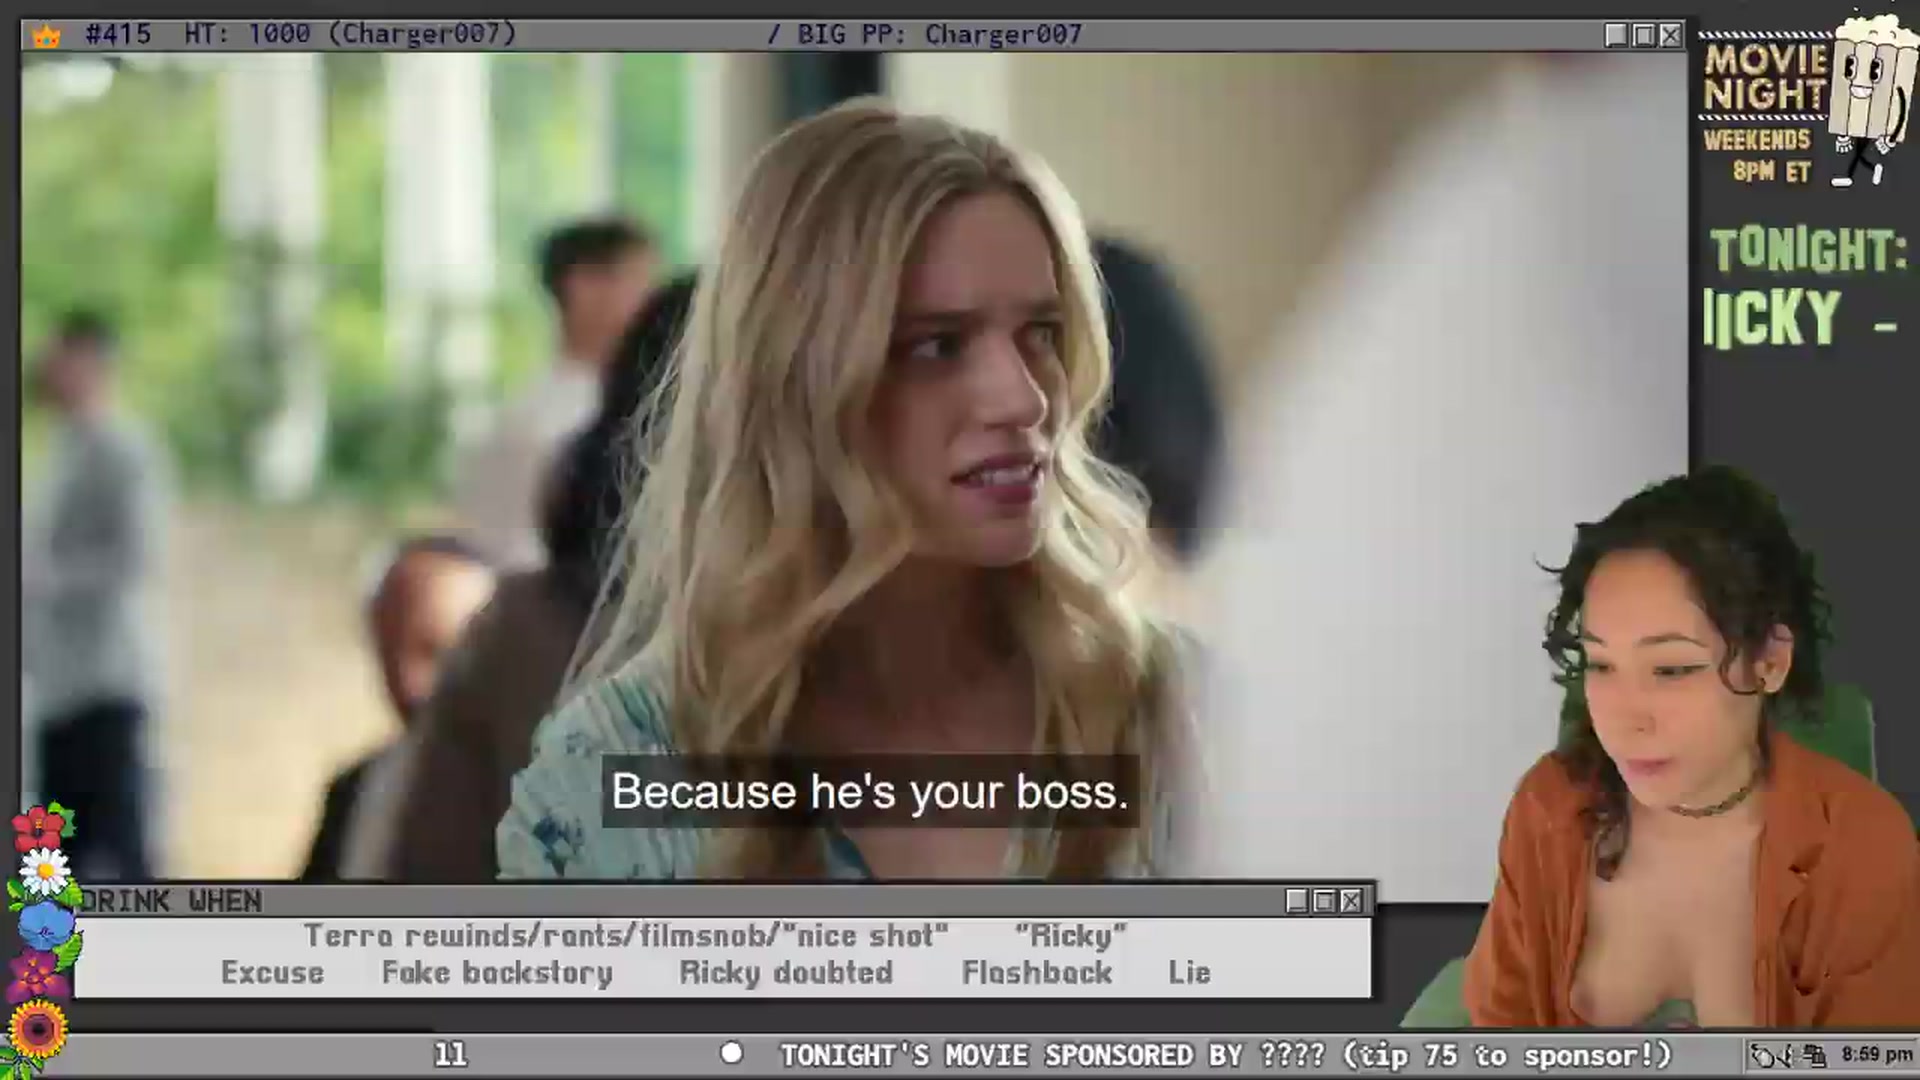Image resolution: width=1920 pixels, height=1080 pixels.
Task: Click the "#415" counter text
Action: click(x=118, y=34)
